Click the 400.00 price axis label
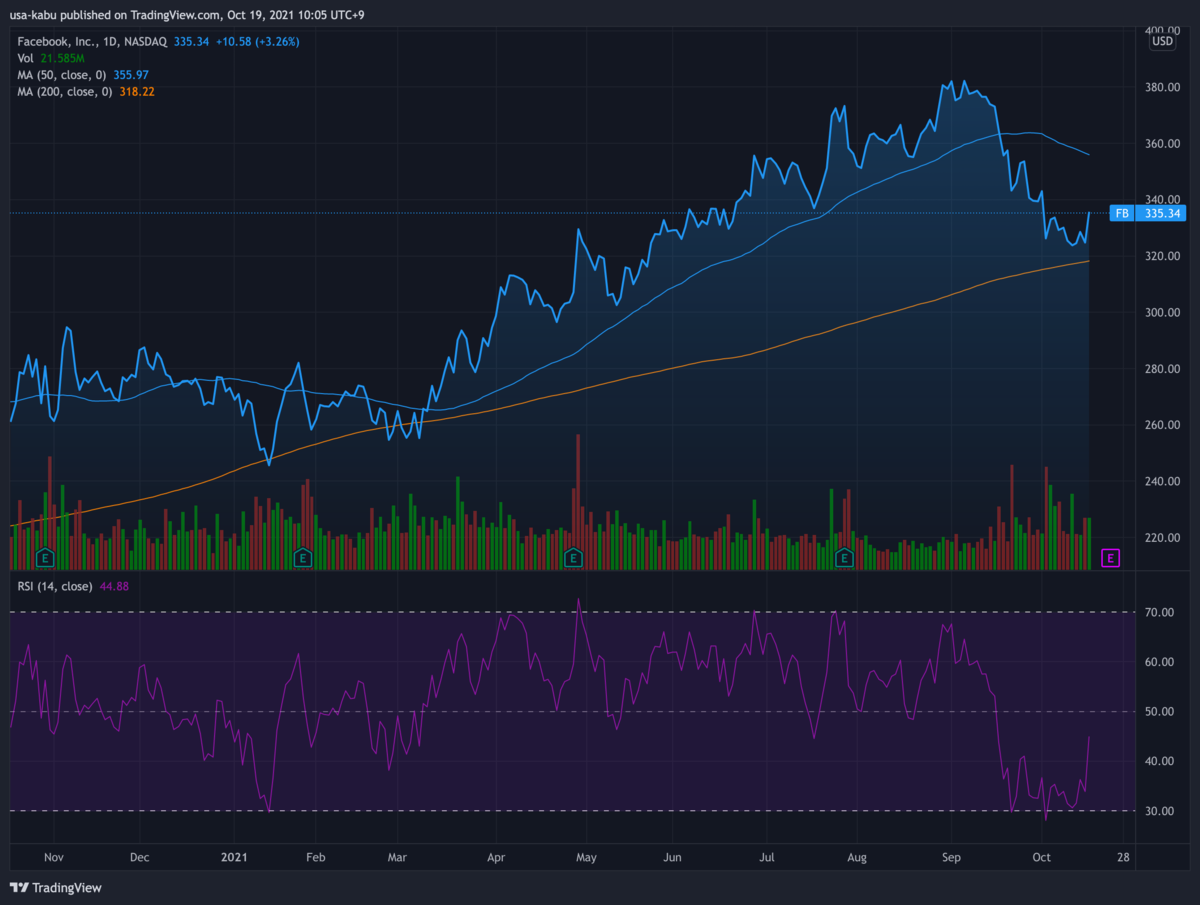Image resolution: width=1200 pixels, height=905 pixels. [x=1162, y=31]
